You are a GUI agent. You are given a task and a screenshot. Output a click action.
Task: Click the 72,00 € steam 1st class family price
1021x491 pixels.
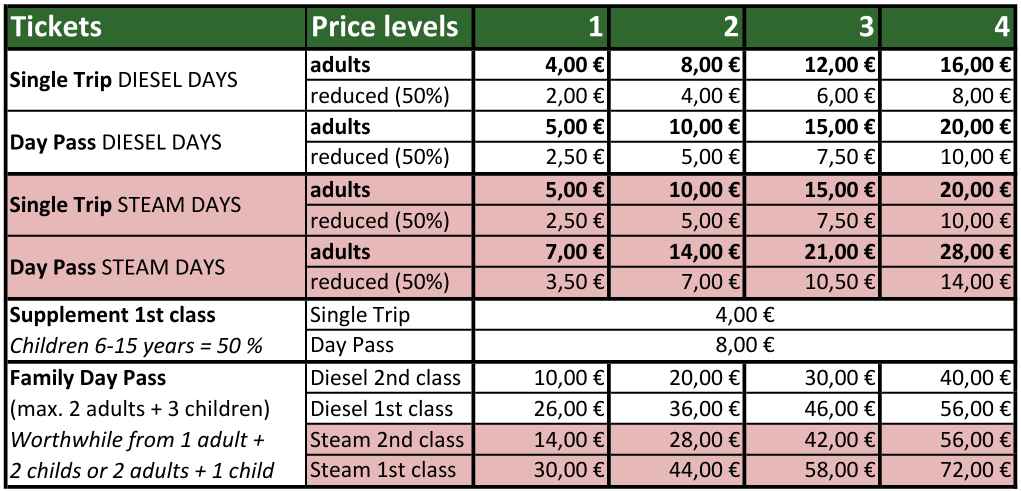(975, 470)
